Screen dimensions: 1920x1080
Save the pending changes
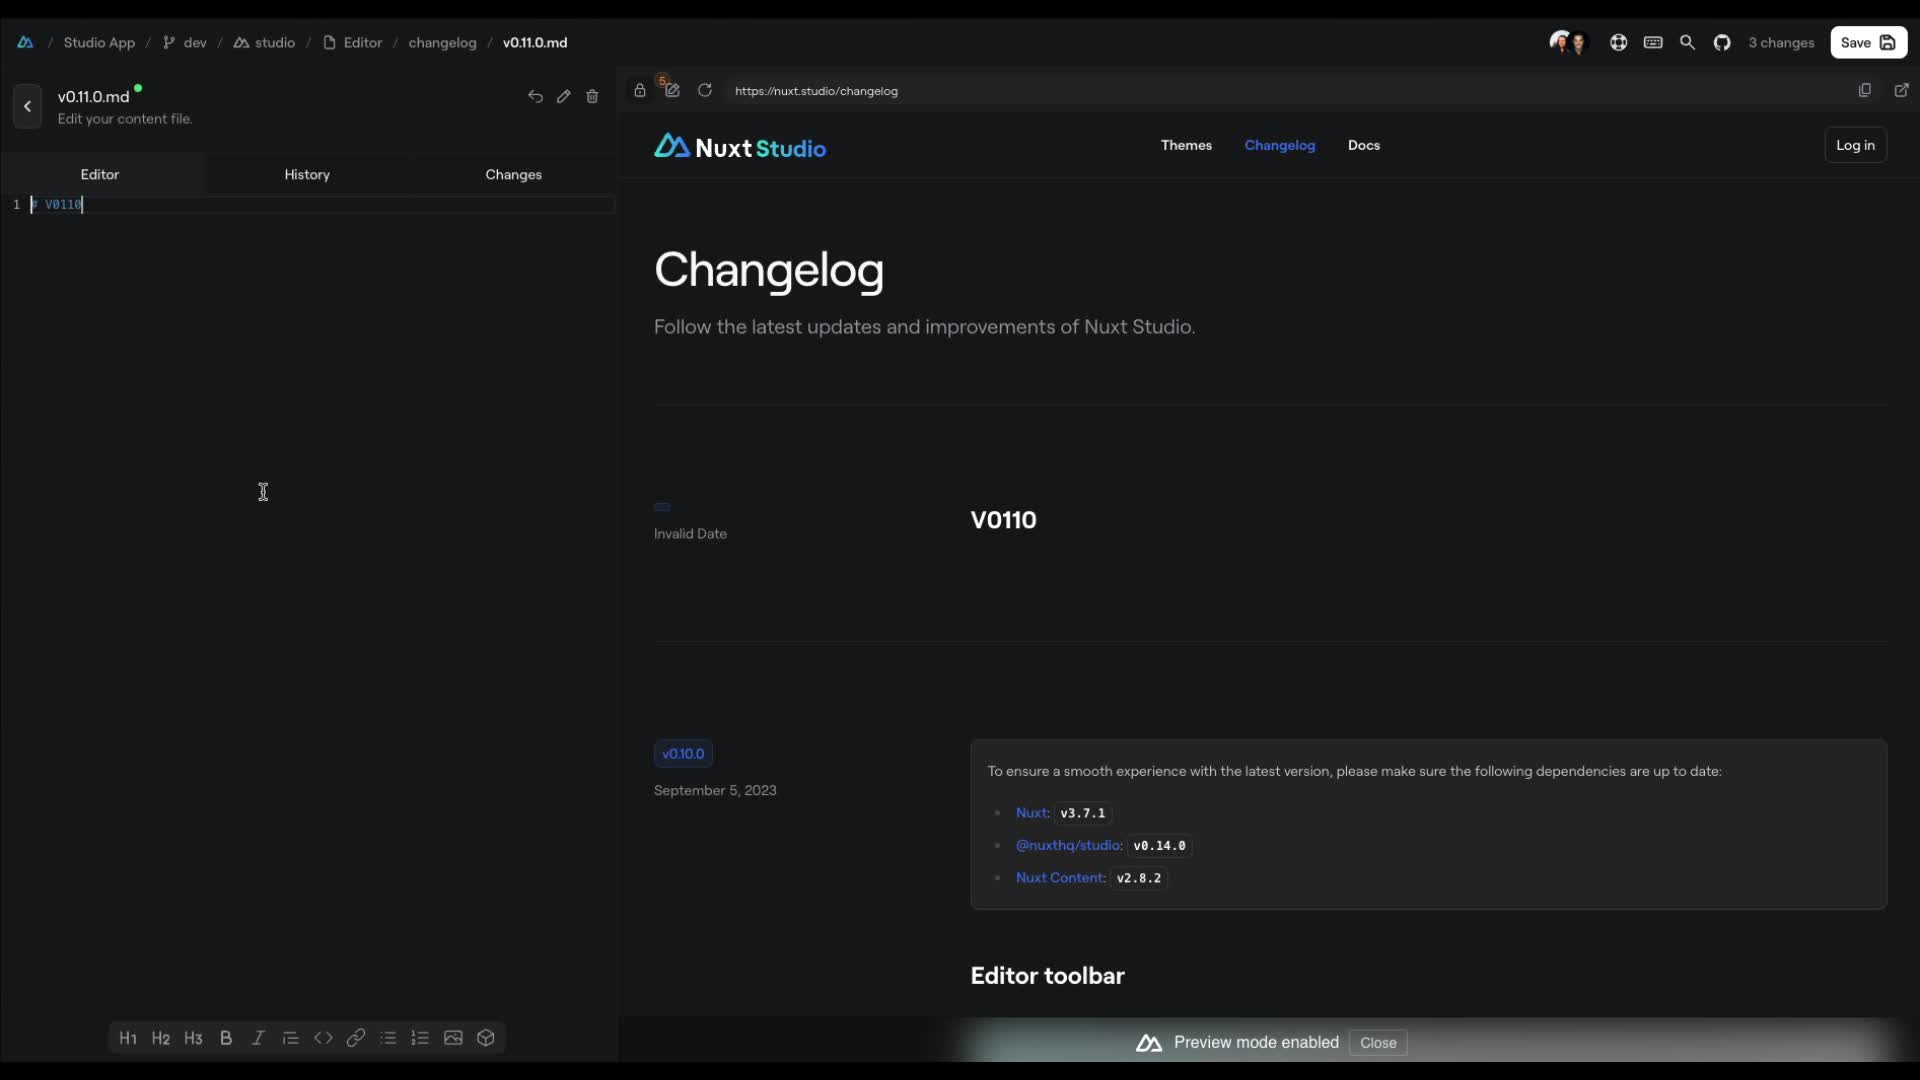tap(1868, 42)
